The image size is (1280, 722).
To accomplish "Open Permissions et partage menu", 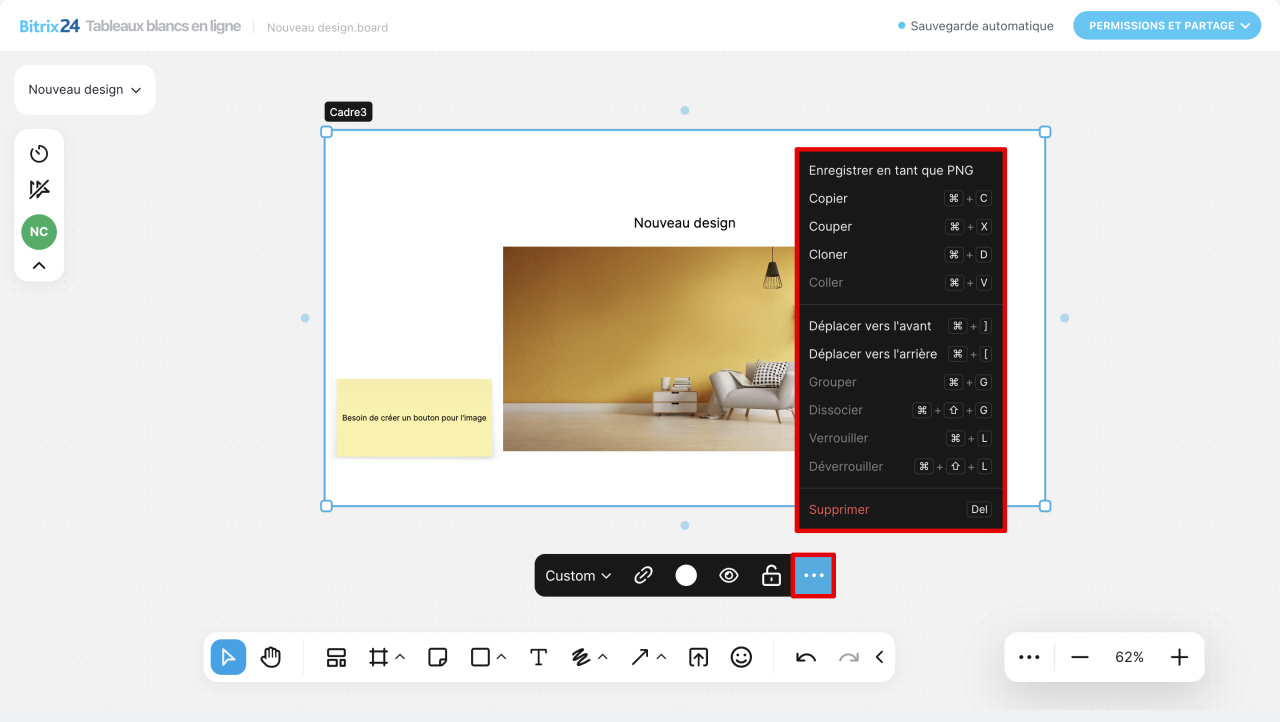I will coord(1166,25).
